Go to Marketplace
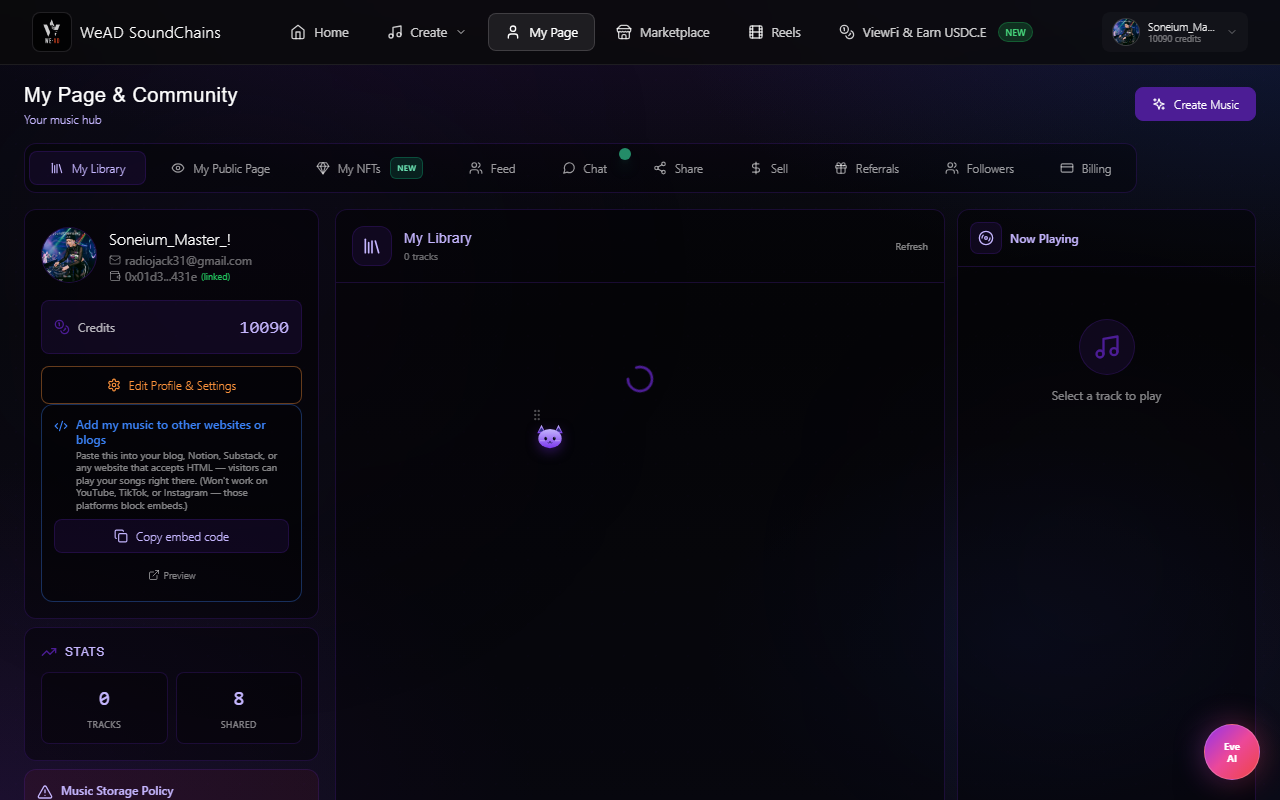Viewport: 1280px width, 800px height. pos(662,32)
